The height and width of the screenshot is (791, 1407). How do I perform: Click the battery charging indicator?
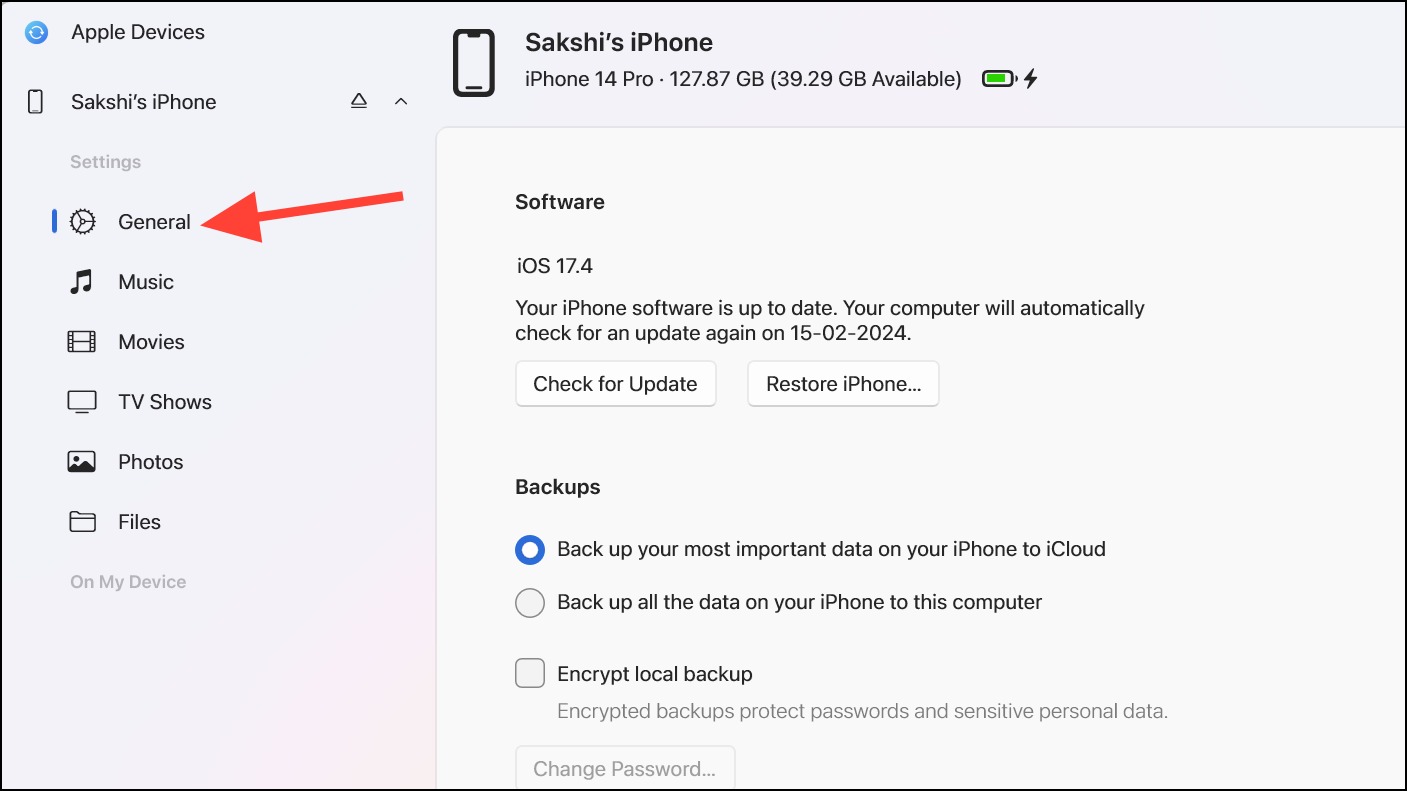[x=1010, y=78]
